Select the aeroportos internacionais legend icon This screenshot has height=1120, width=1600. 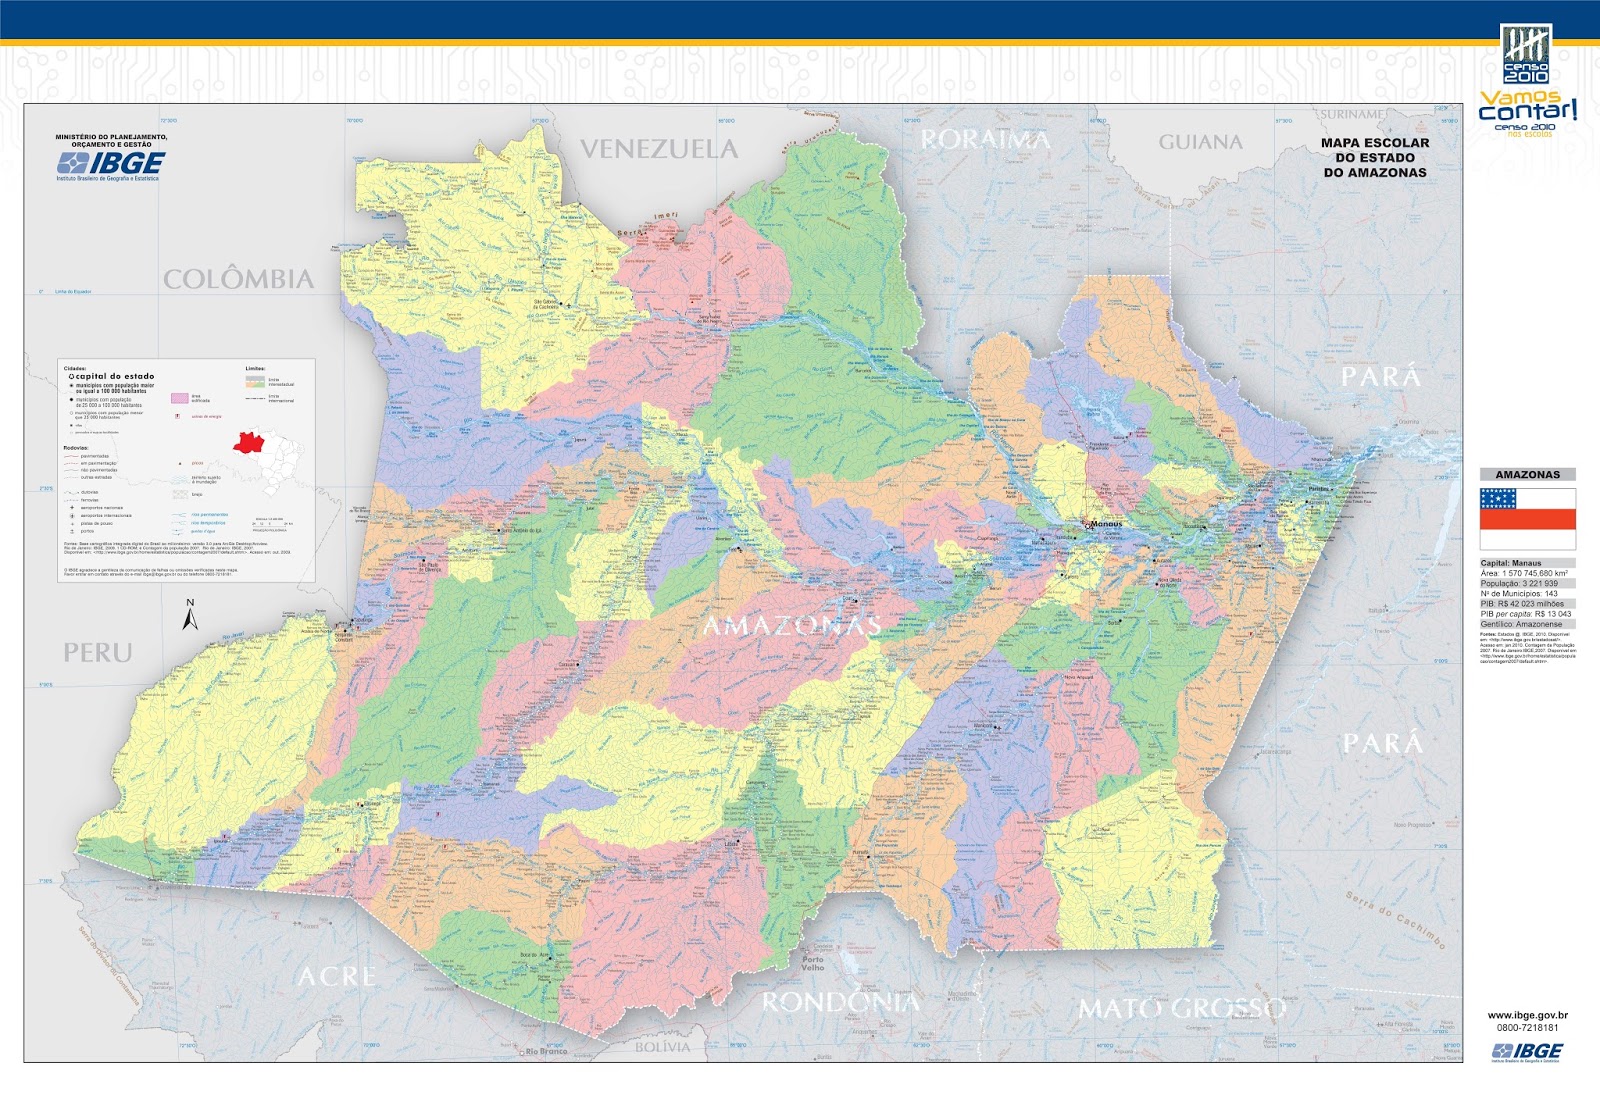71,515
